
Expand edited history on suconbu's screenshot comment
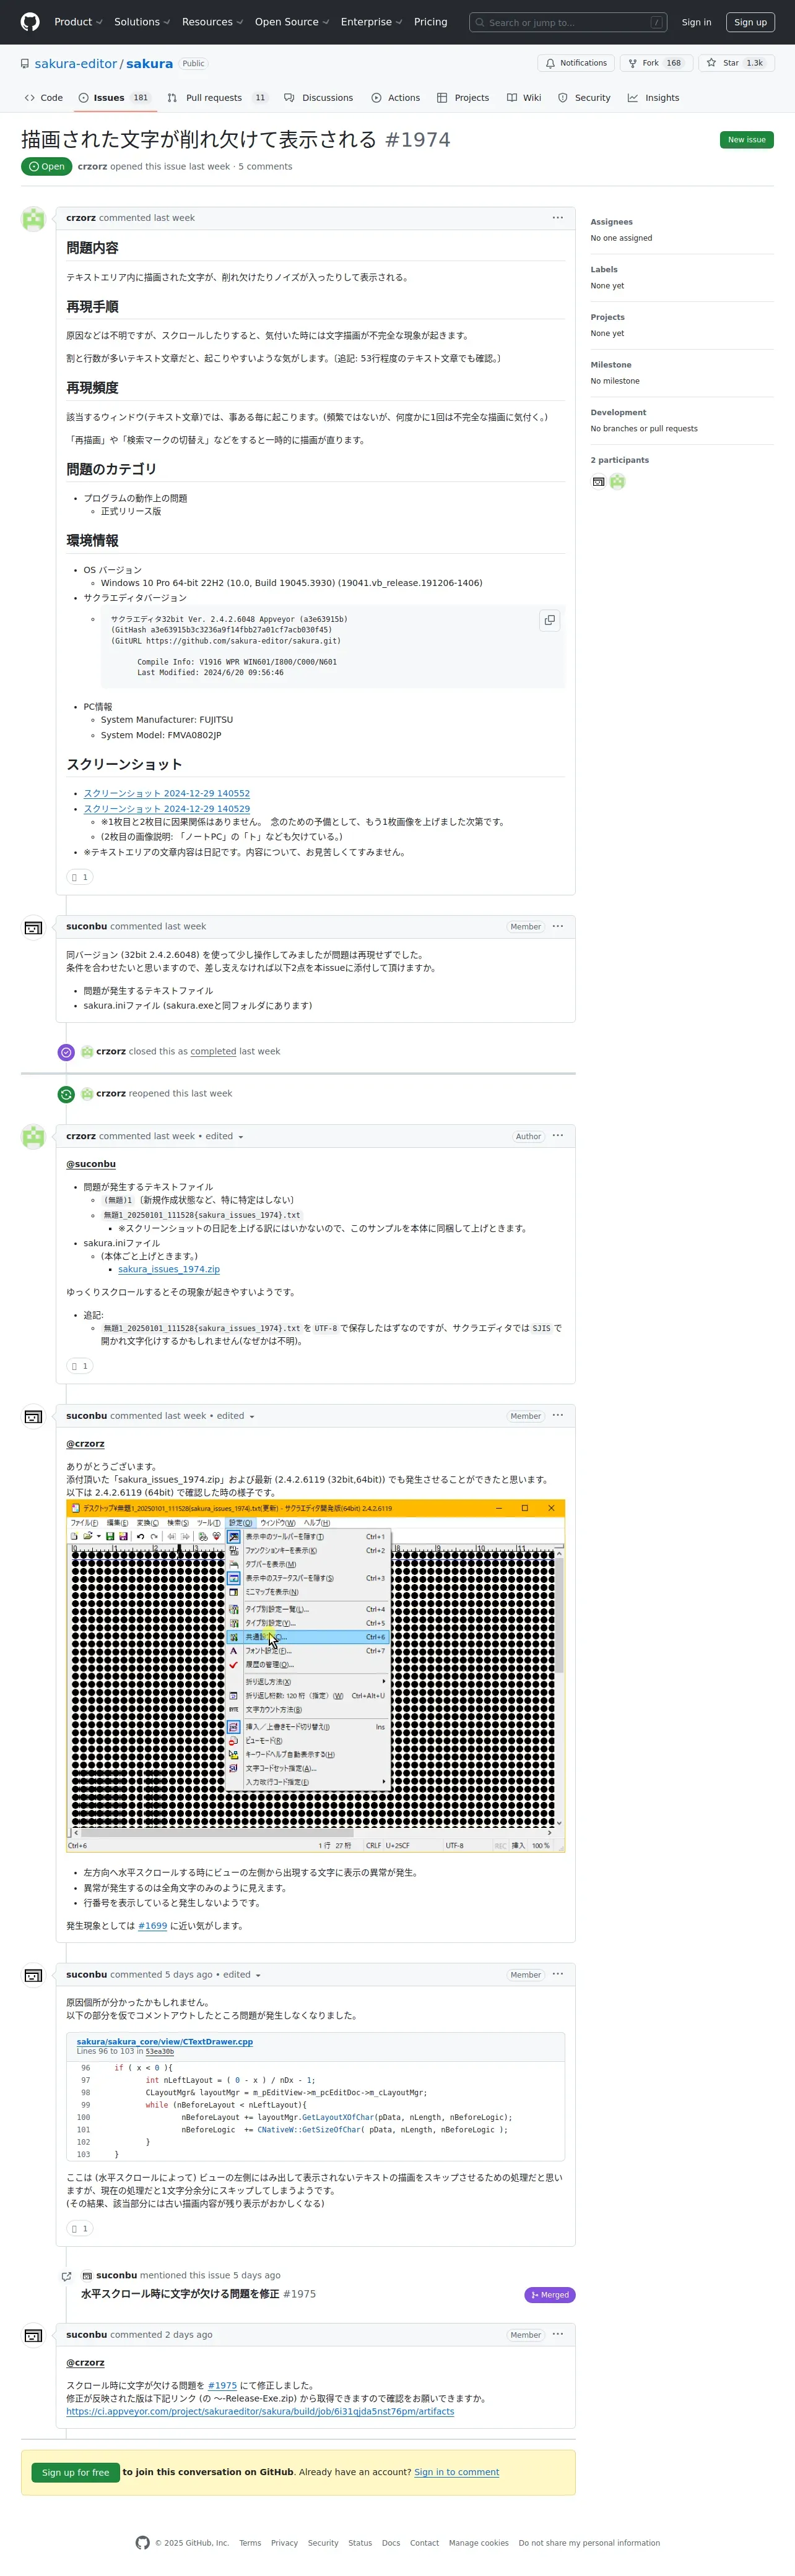[236, 1416]
